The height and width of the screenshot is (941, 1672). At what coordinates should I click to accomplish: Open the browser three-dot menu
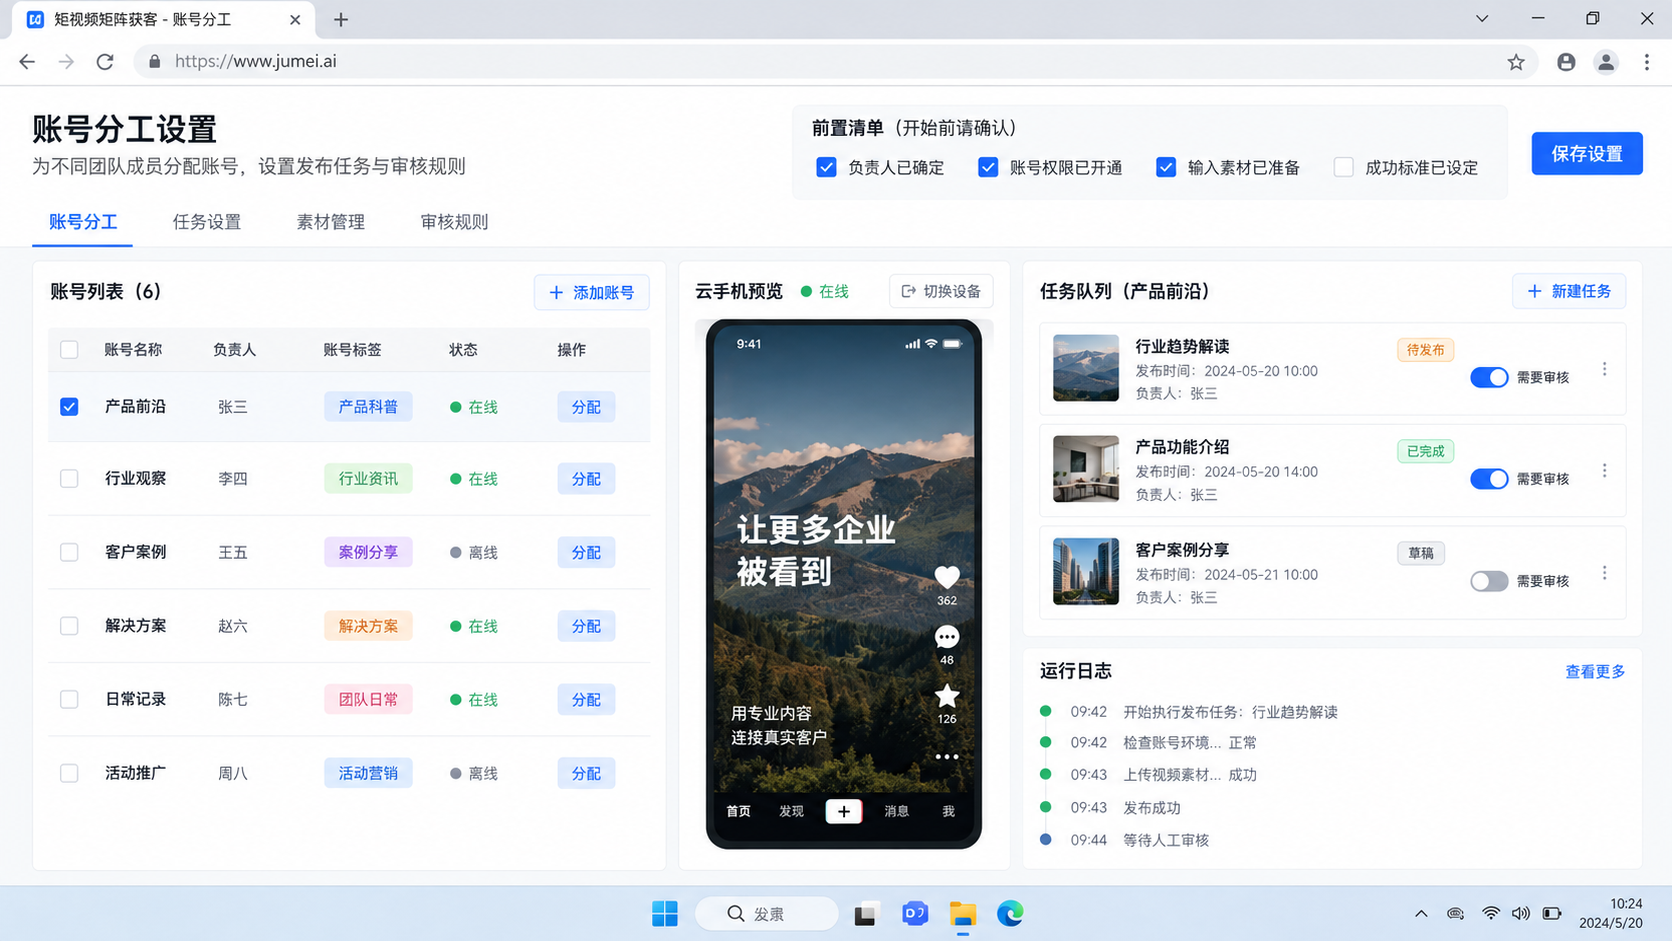point(1647,62)
